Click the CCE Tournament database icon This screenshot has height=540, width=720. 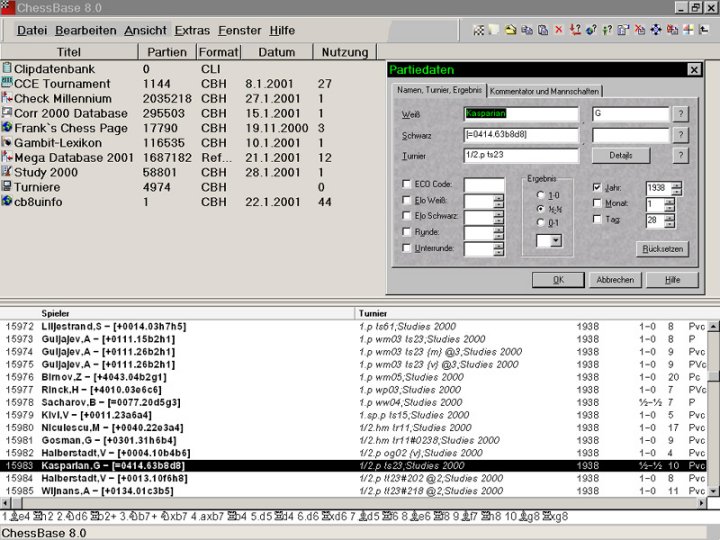(x=7, y=83)
